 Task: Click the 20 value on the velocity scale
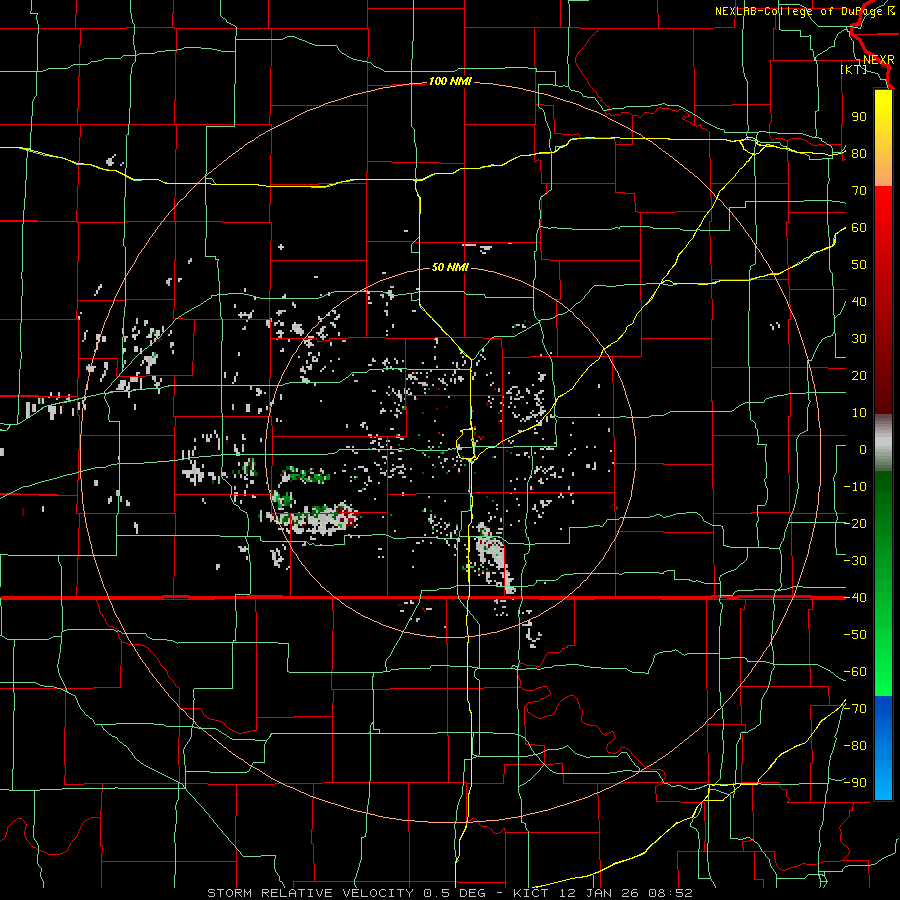coord(859,376)
